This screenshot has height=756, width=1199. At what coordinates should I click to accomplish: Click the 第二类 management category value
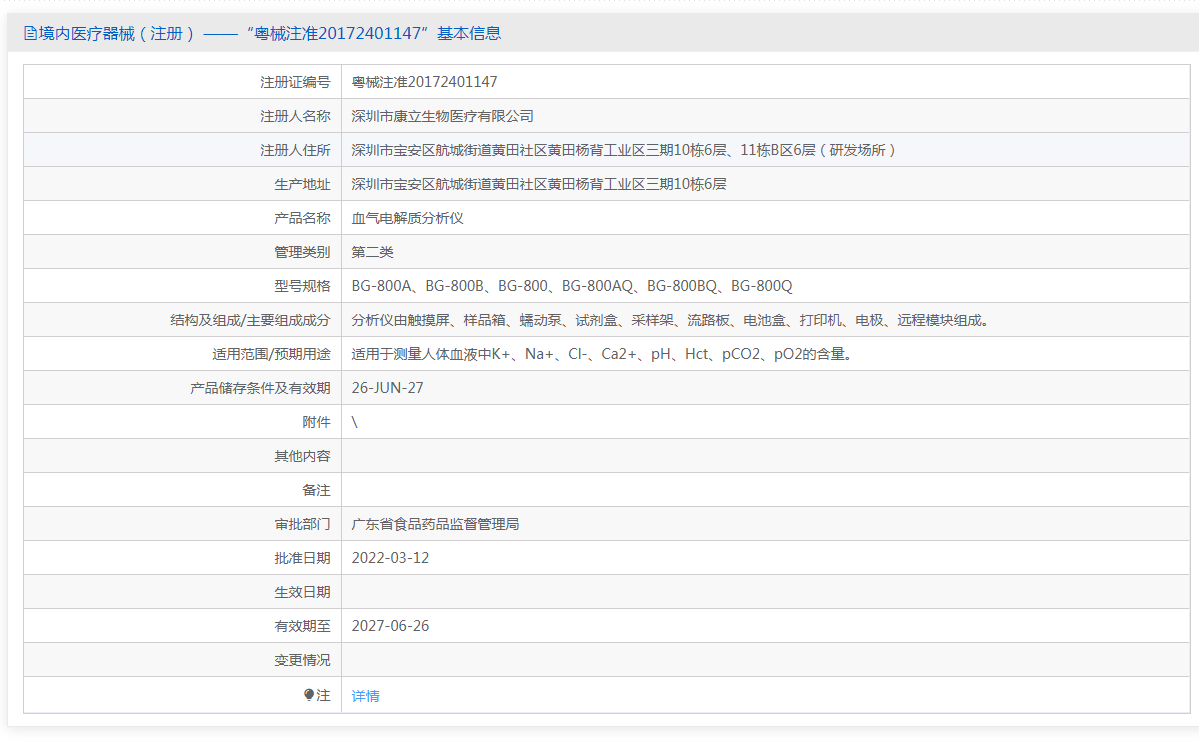(373, 252)
